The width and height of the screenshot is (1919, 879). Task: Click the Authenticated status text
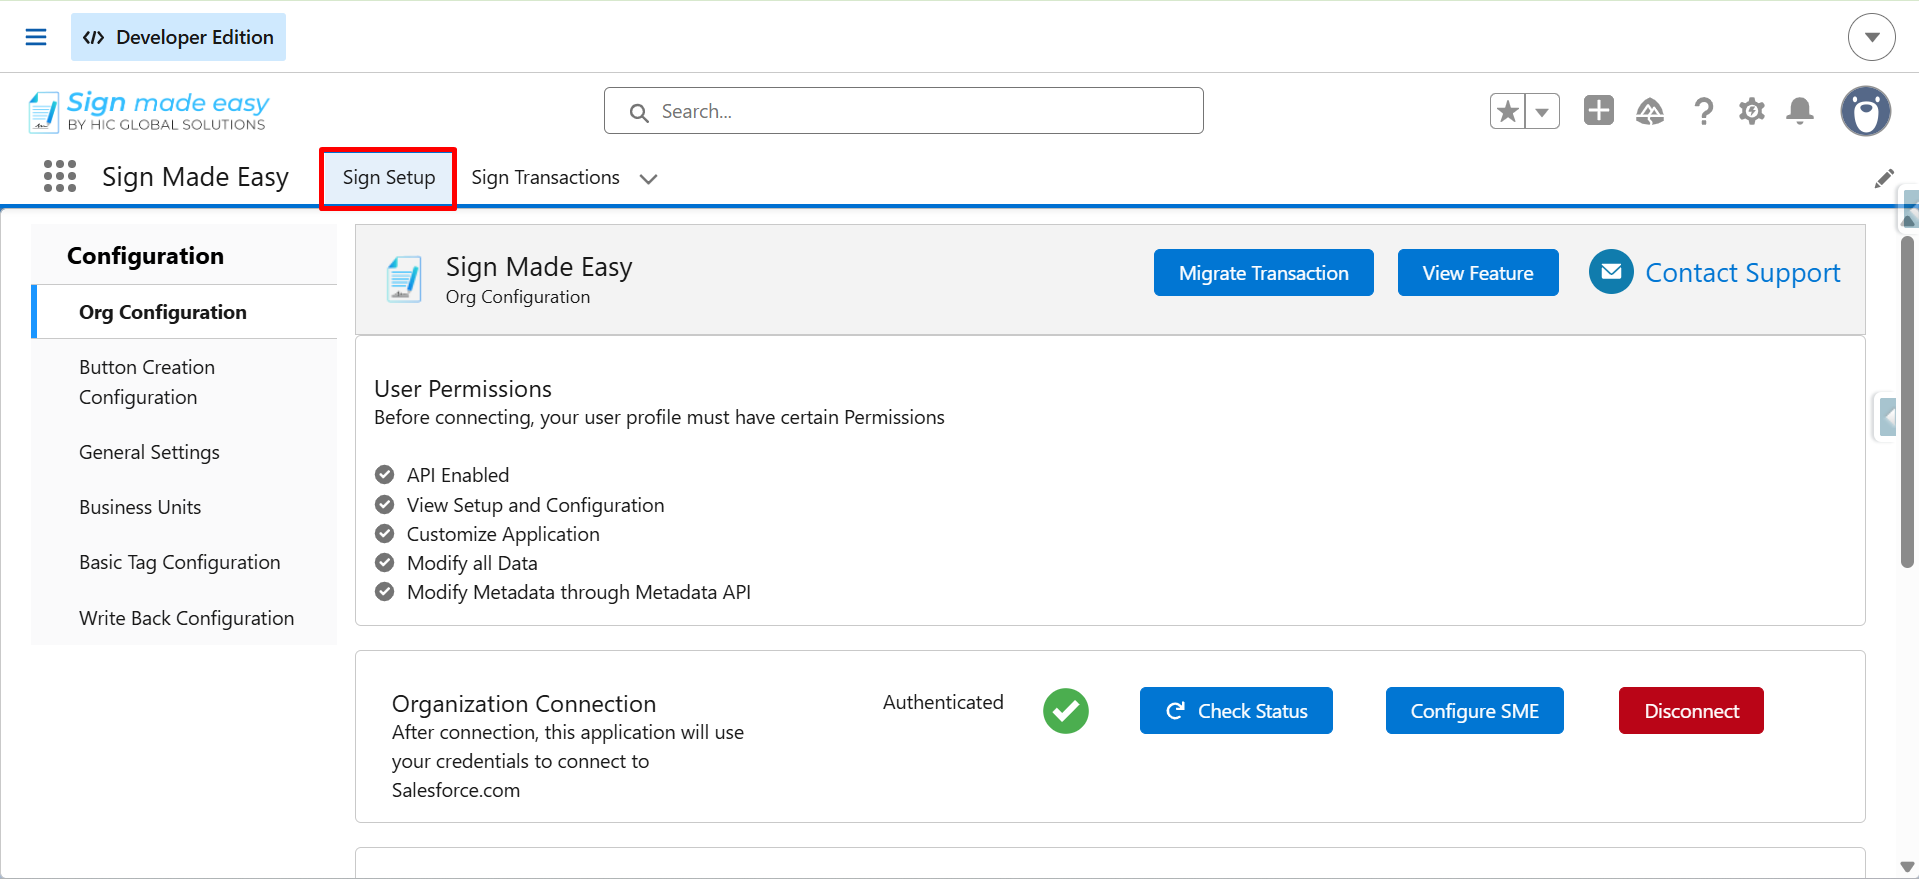click(x=943, y=702)
